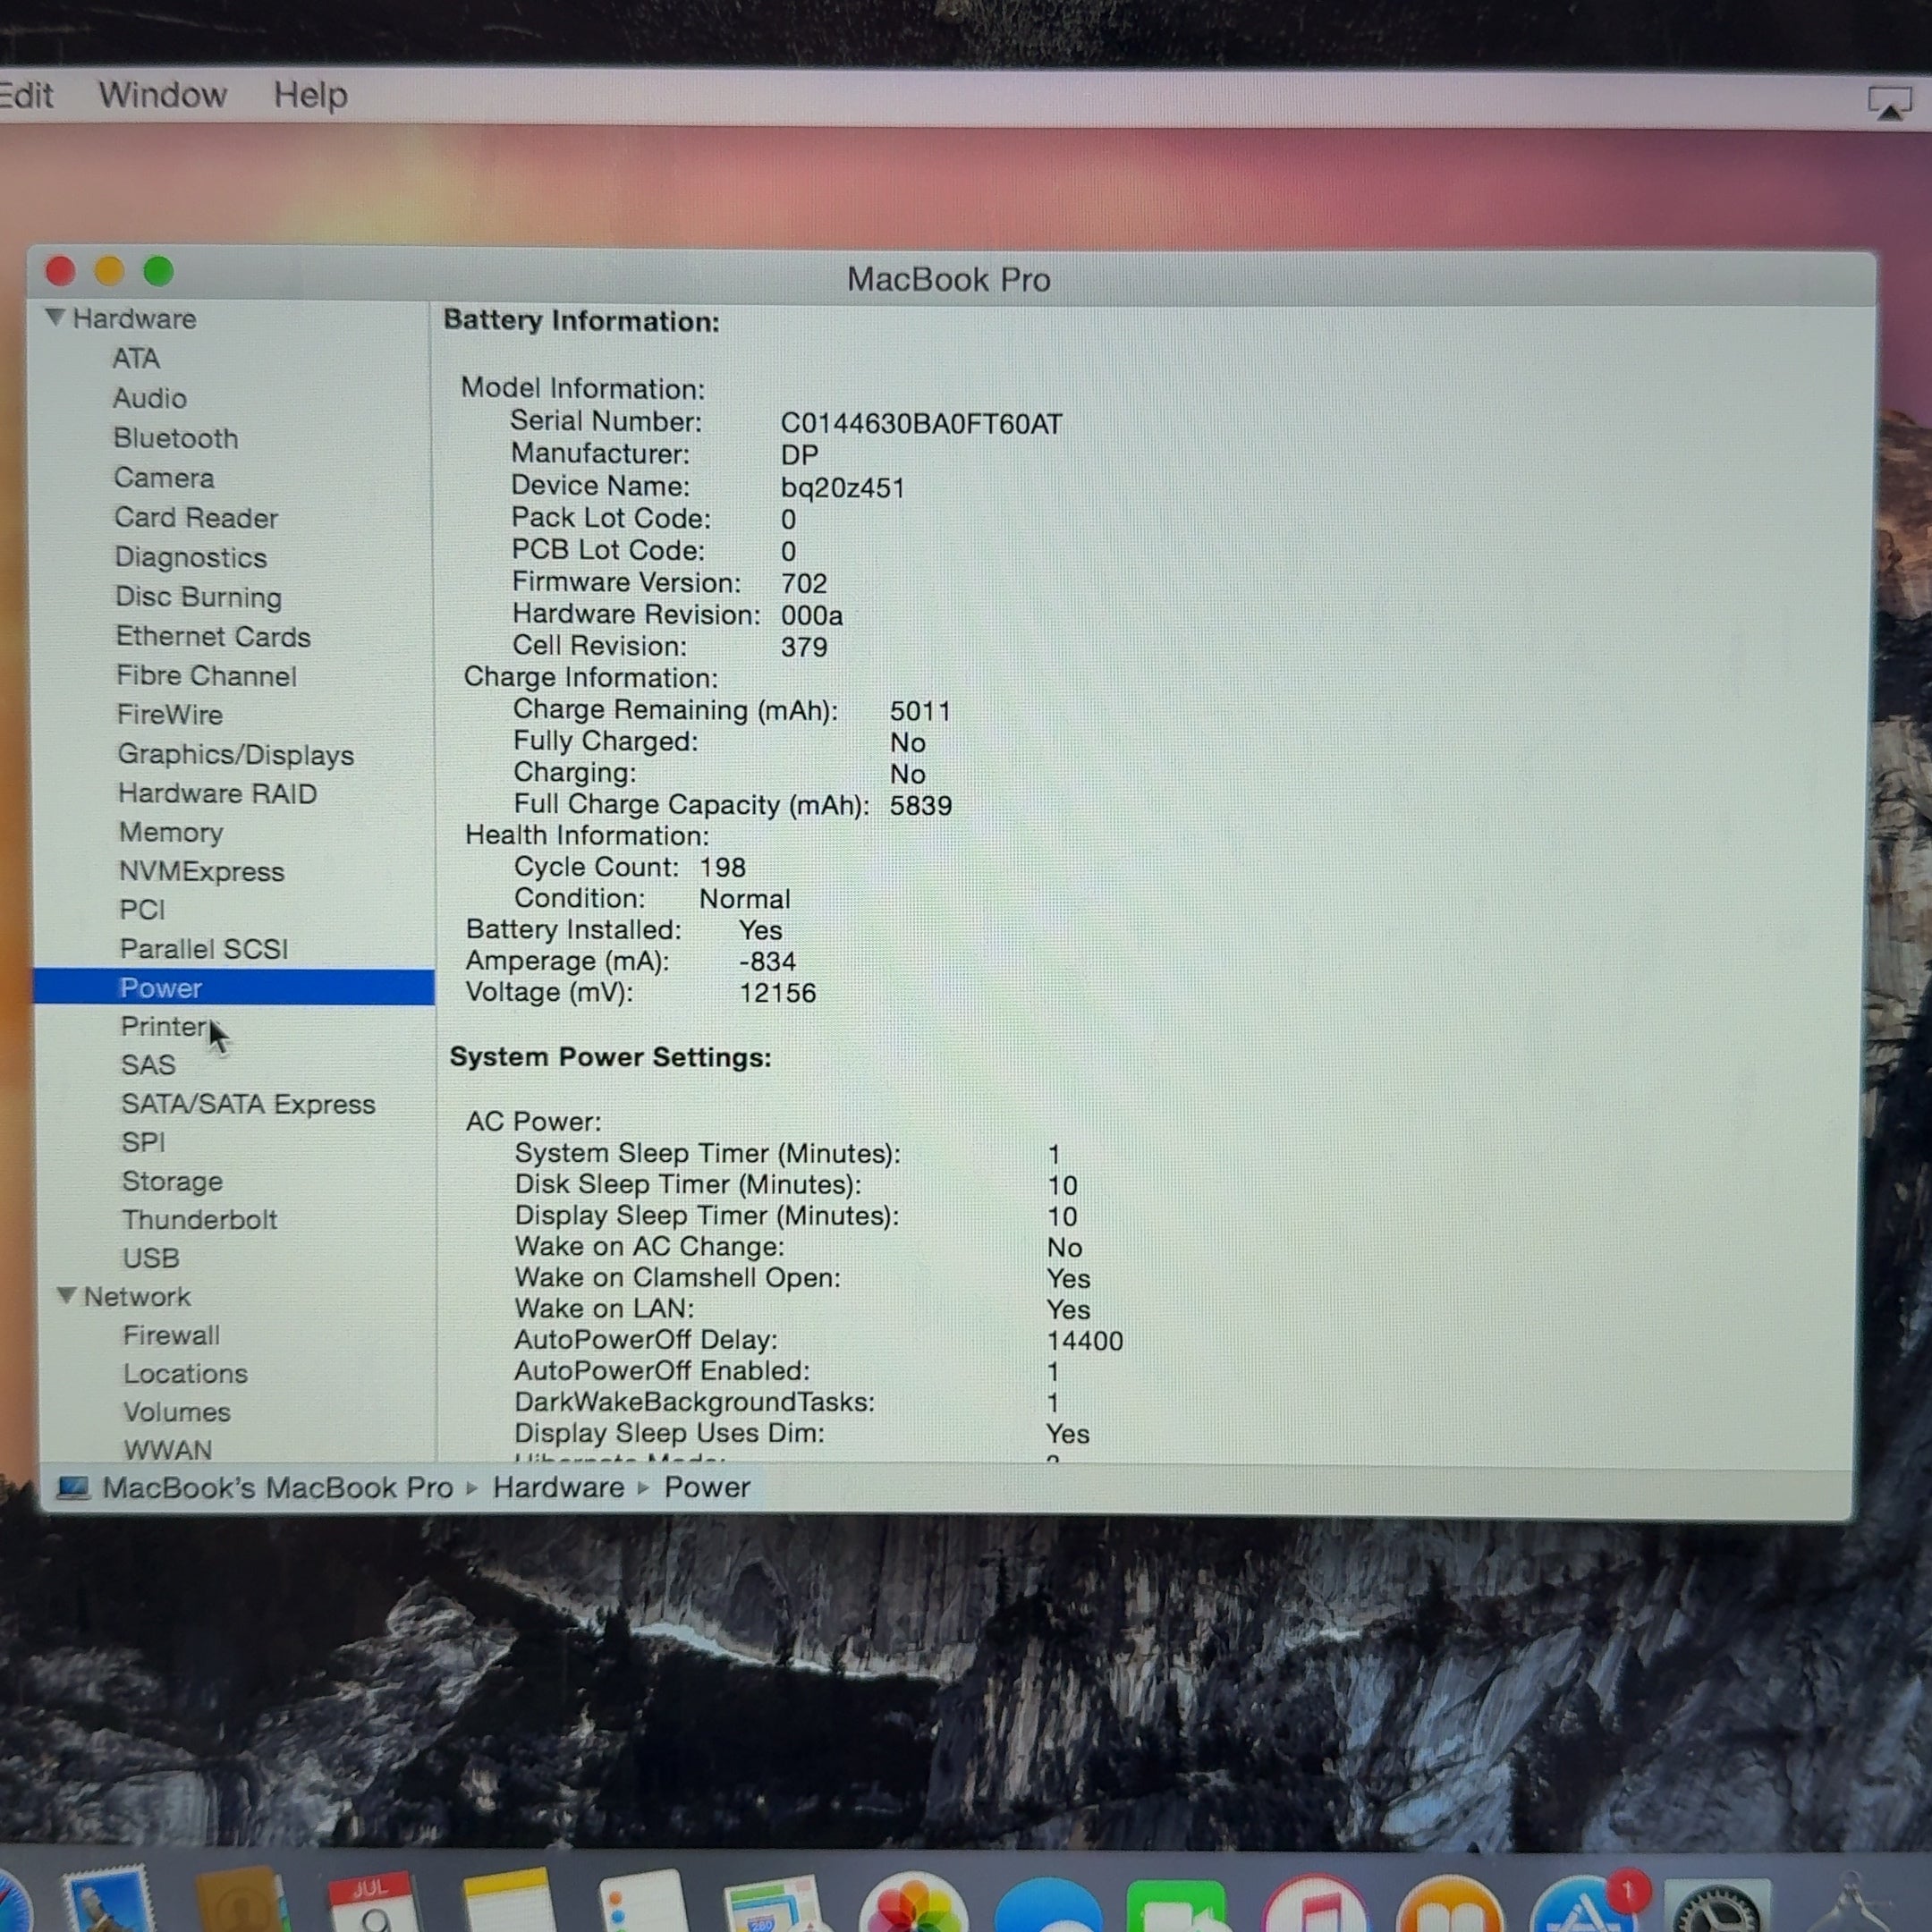Viewport: 1932px width, 1932px height.
Task: Select ATA in the sidebar
Action: click(136, 358)
